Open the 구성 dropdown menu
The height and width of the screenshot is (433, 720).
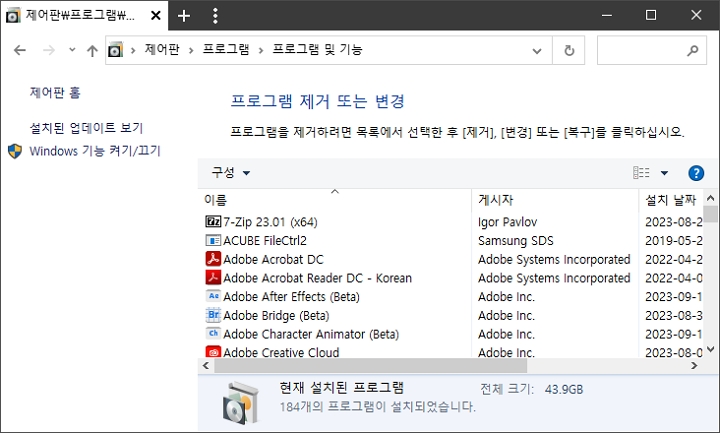coord(231,173)
